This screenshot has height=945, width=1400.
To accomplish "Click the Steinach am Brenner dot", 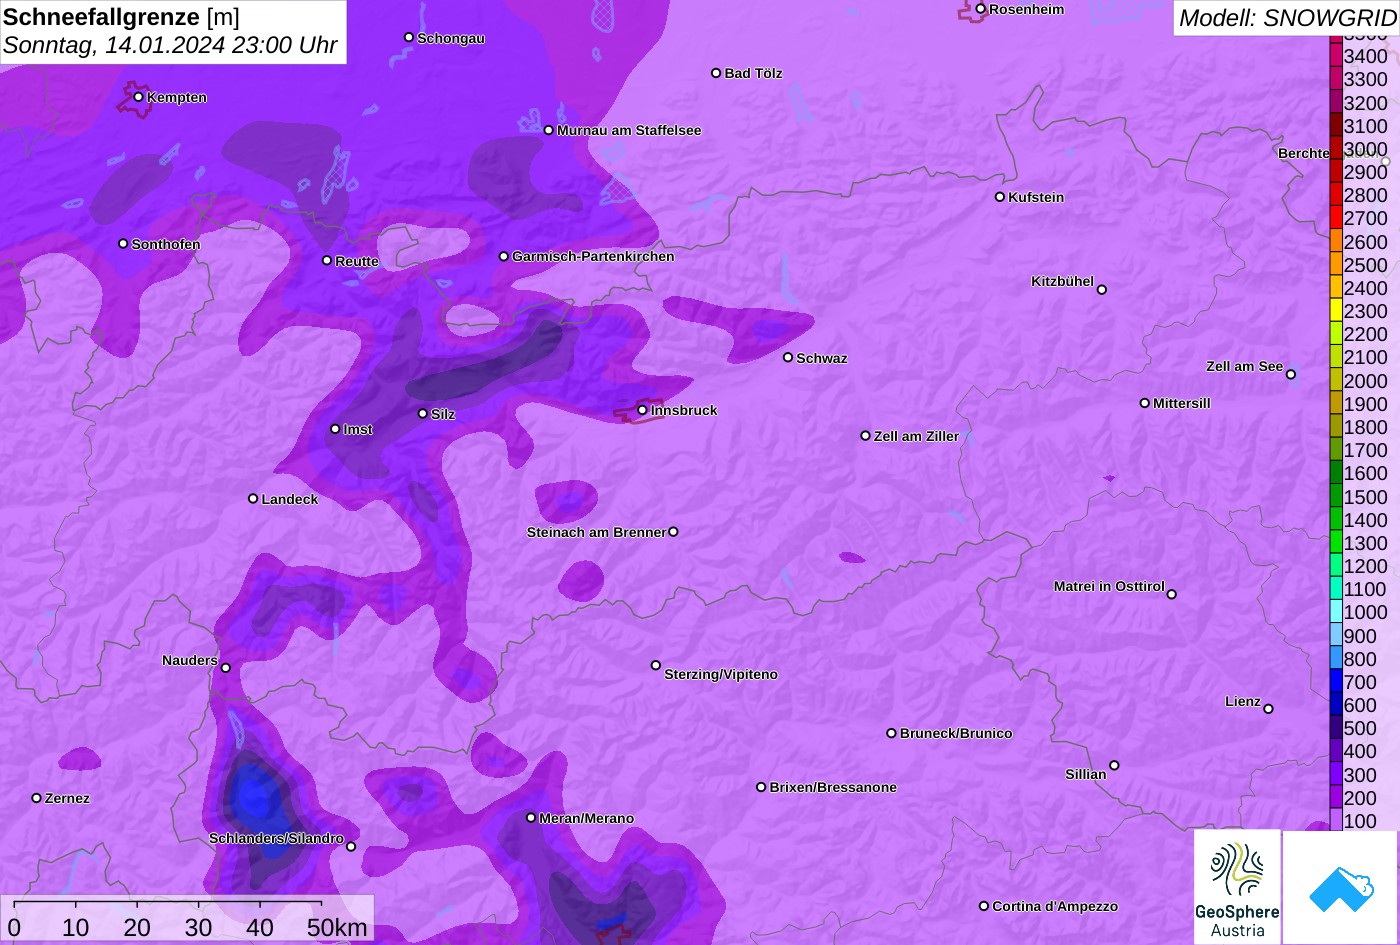I will pos(673,532).
